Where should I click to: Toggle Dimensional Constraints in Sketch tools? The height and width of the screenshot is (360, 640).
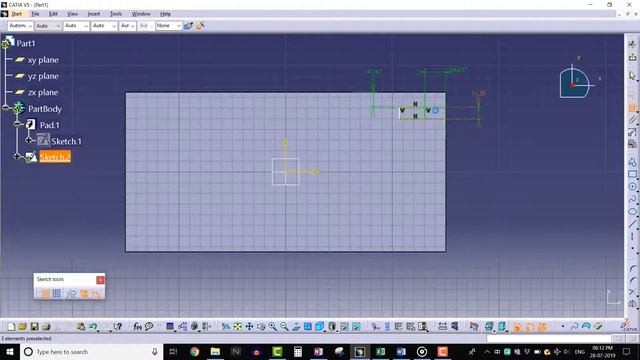[96, 293]
